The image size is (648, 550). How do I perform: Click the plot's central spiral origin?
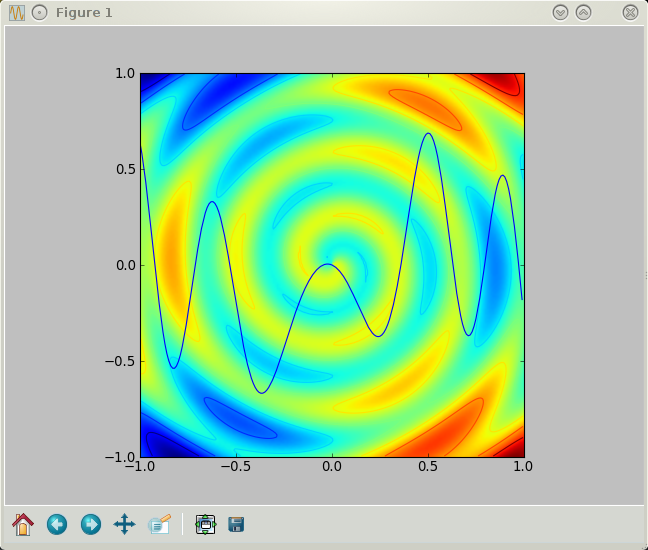point(332,265)
